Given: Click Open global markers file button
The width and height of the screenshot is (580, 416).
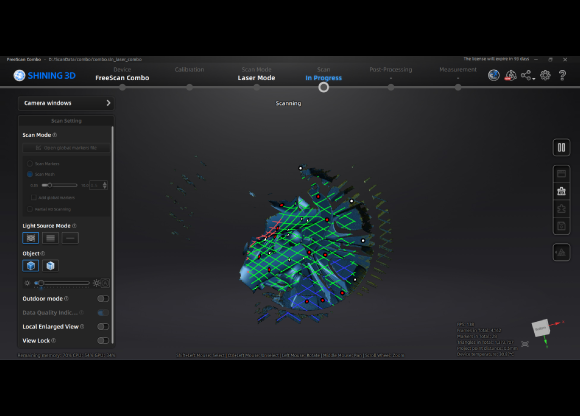Looking at the screenshot, I should point(67,148).
